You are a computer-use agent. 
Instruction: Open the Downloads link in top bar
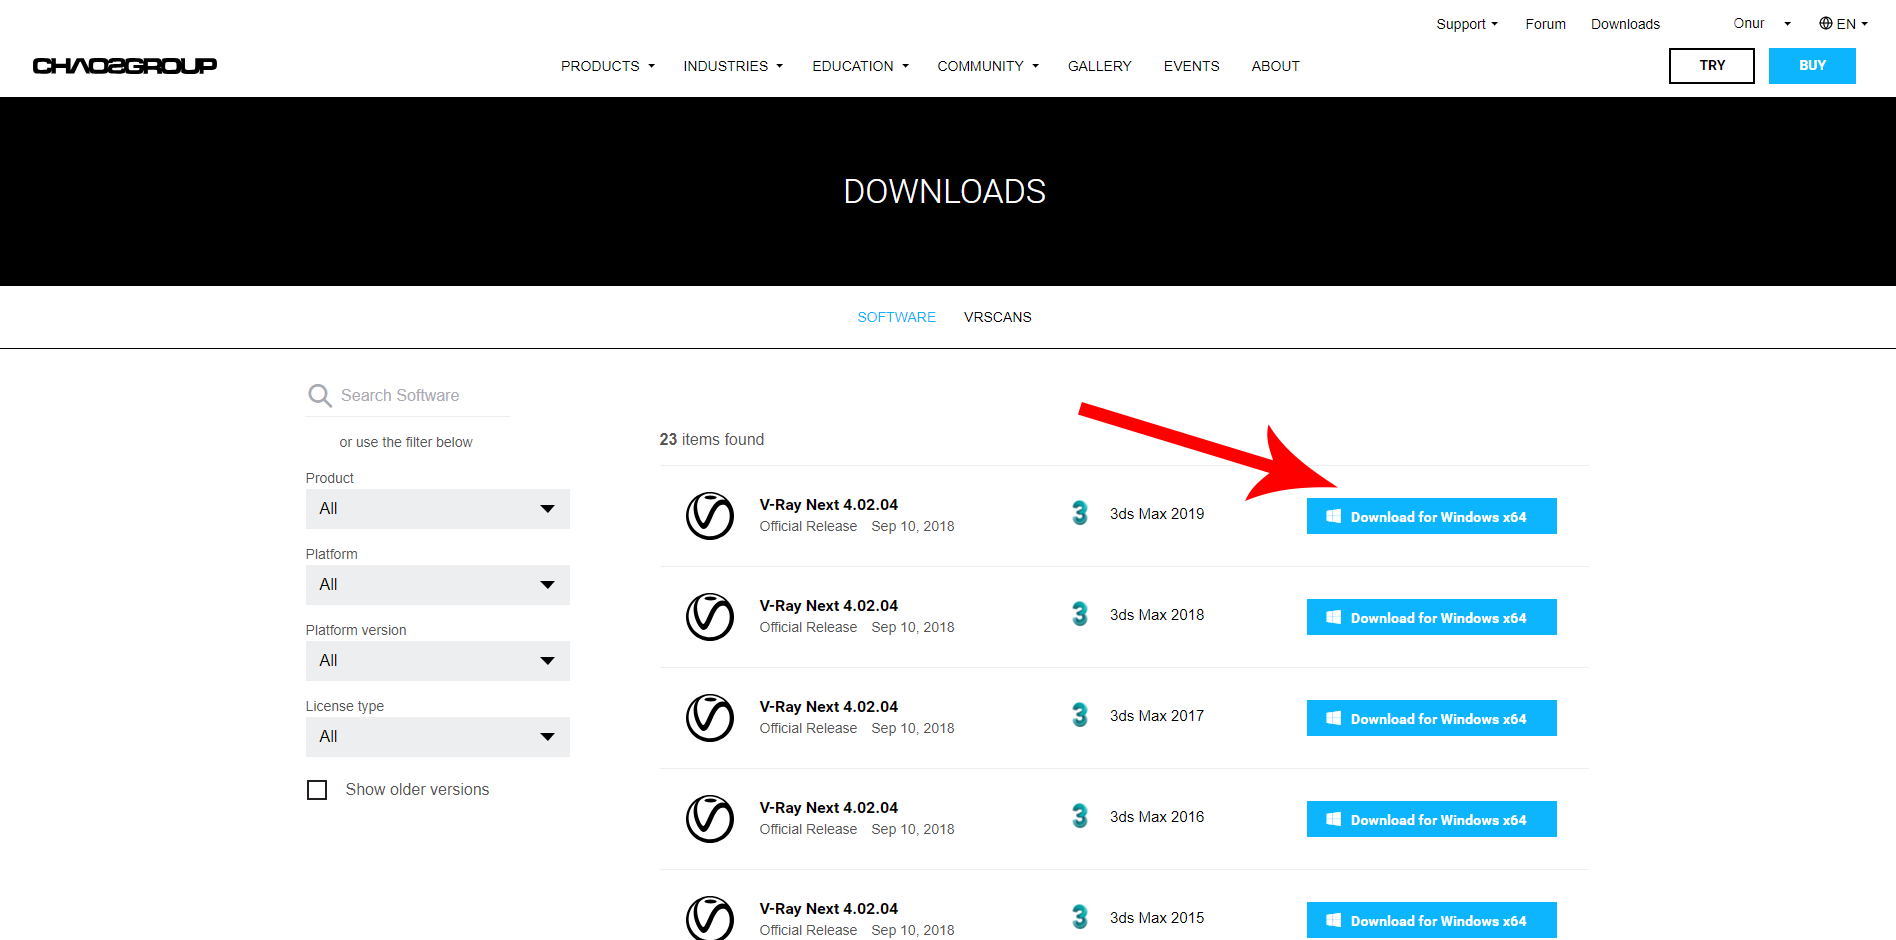pyautogui.click(x=1626, y=24)
